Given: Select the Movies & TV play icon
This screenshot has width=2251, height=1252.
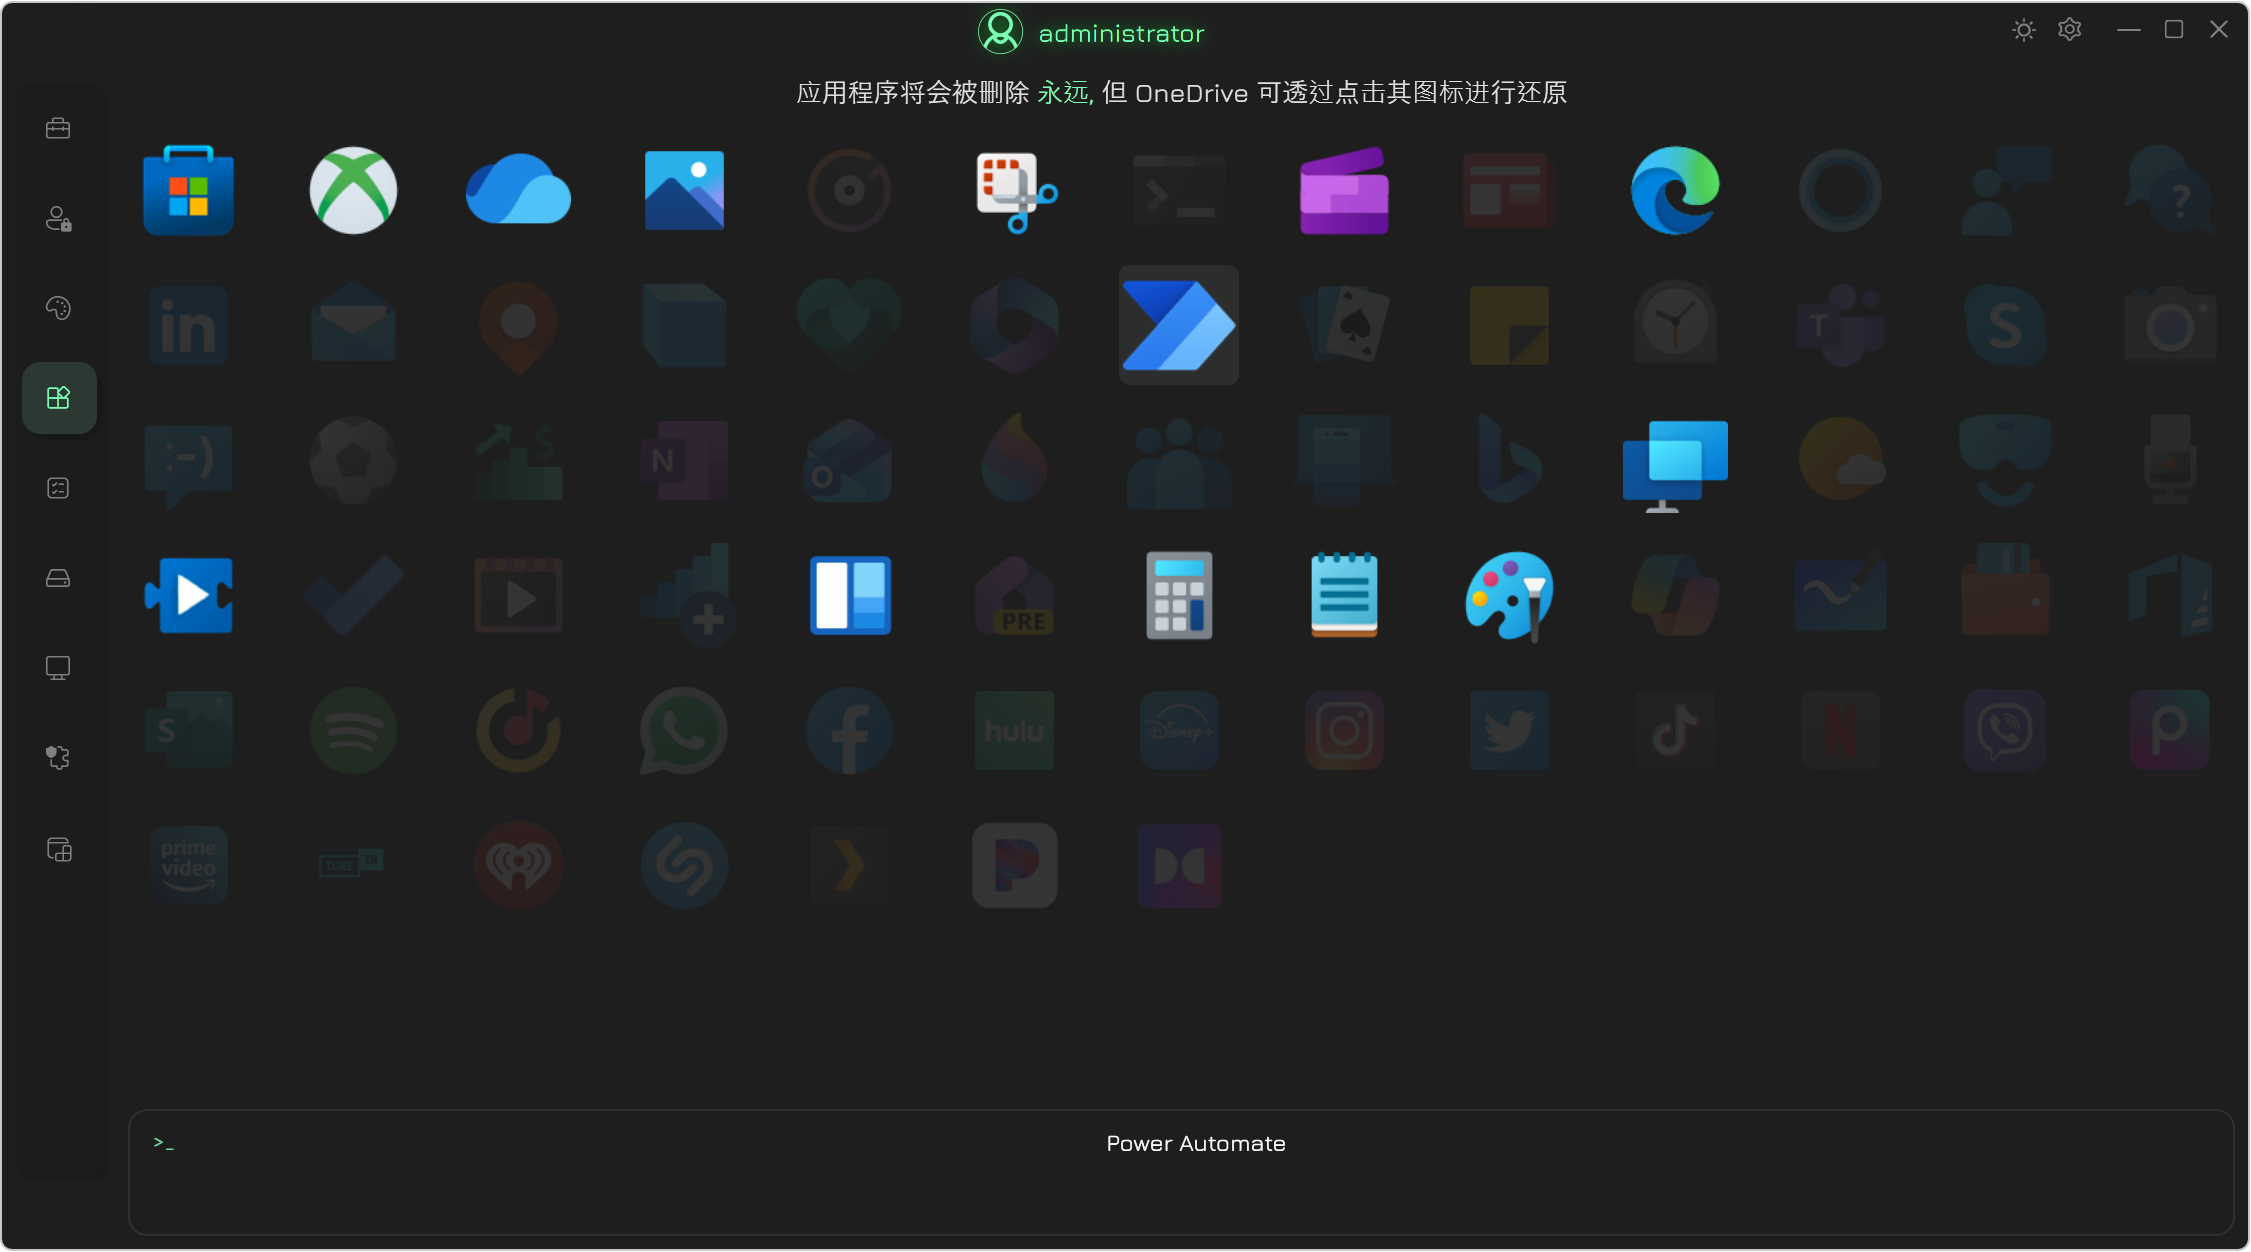Looking at the screenshot, I should click(188, 595).
